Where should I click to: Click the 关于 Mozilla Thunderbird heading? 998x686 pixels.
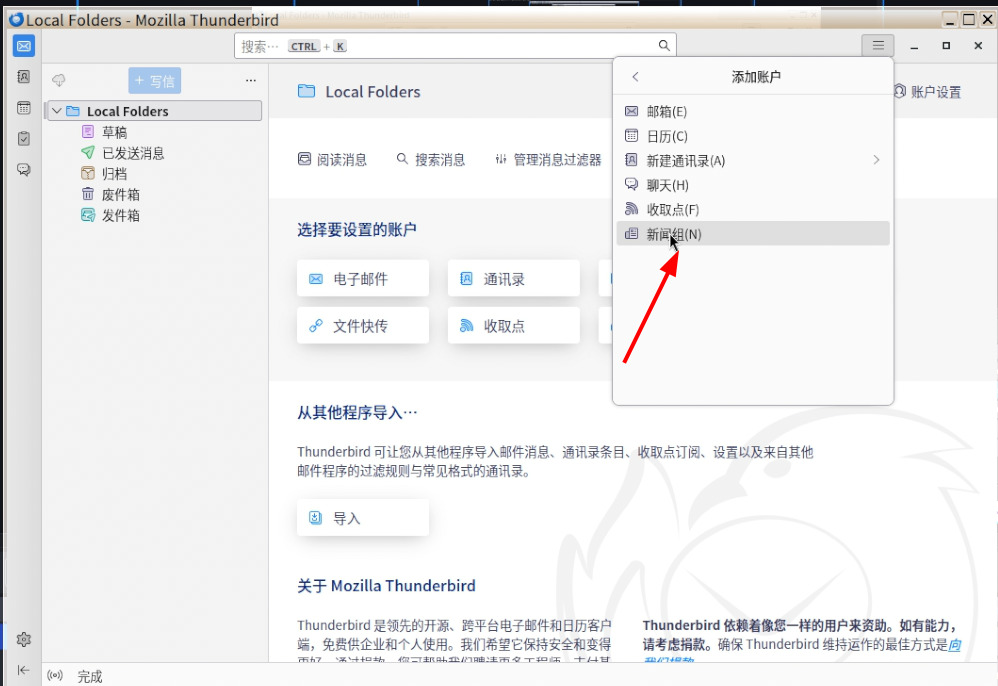(386, 585)
